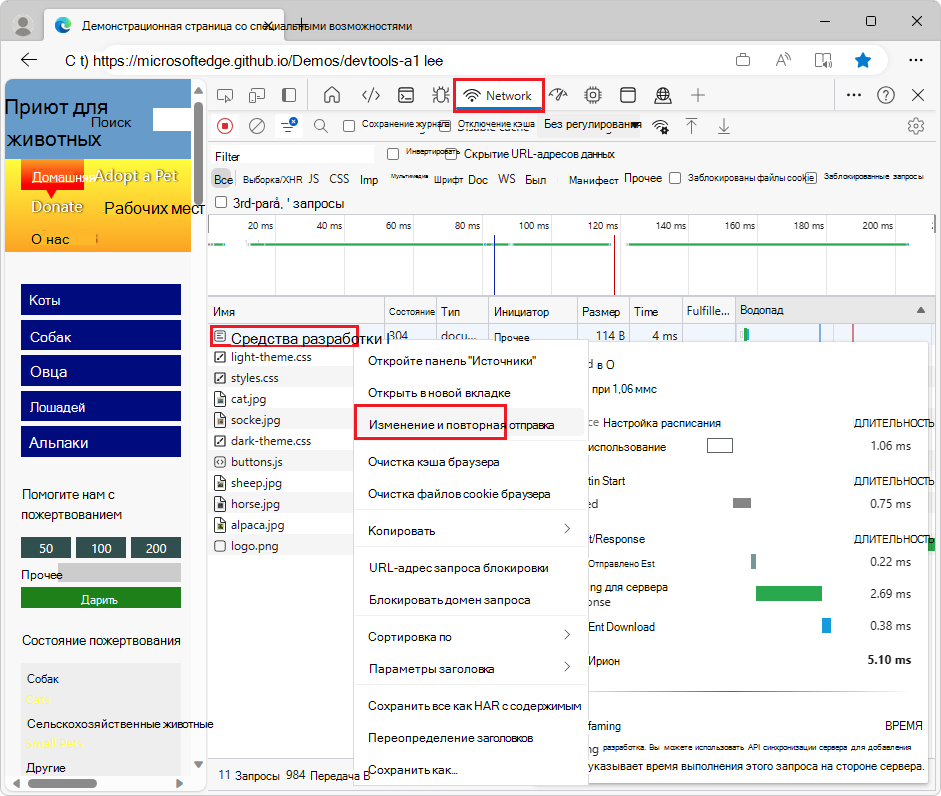Screen dimensions: 941x796
Task: Open the Welcome home tool
Action: coord(332,95)
